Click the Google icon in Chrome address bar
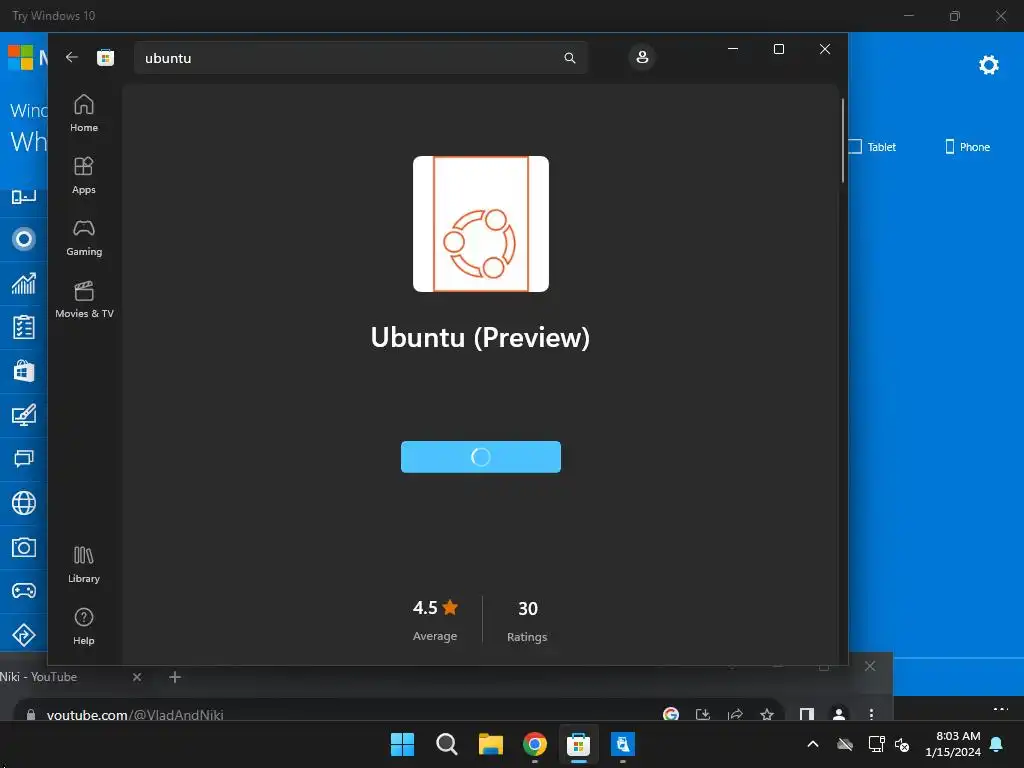The image size is (1024, 768). click(x=671, y=714)
